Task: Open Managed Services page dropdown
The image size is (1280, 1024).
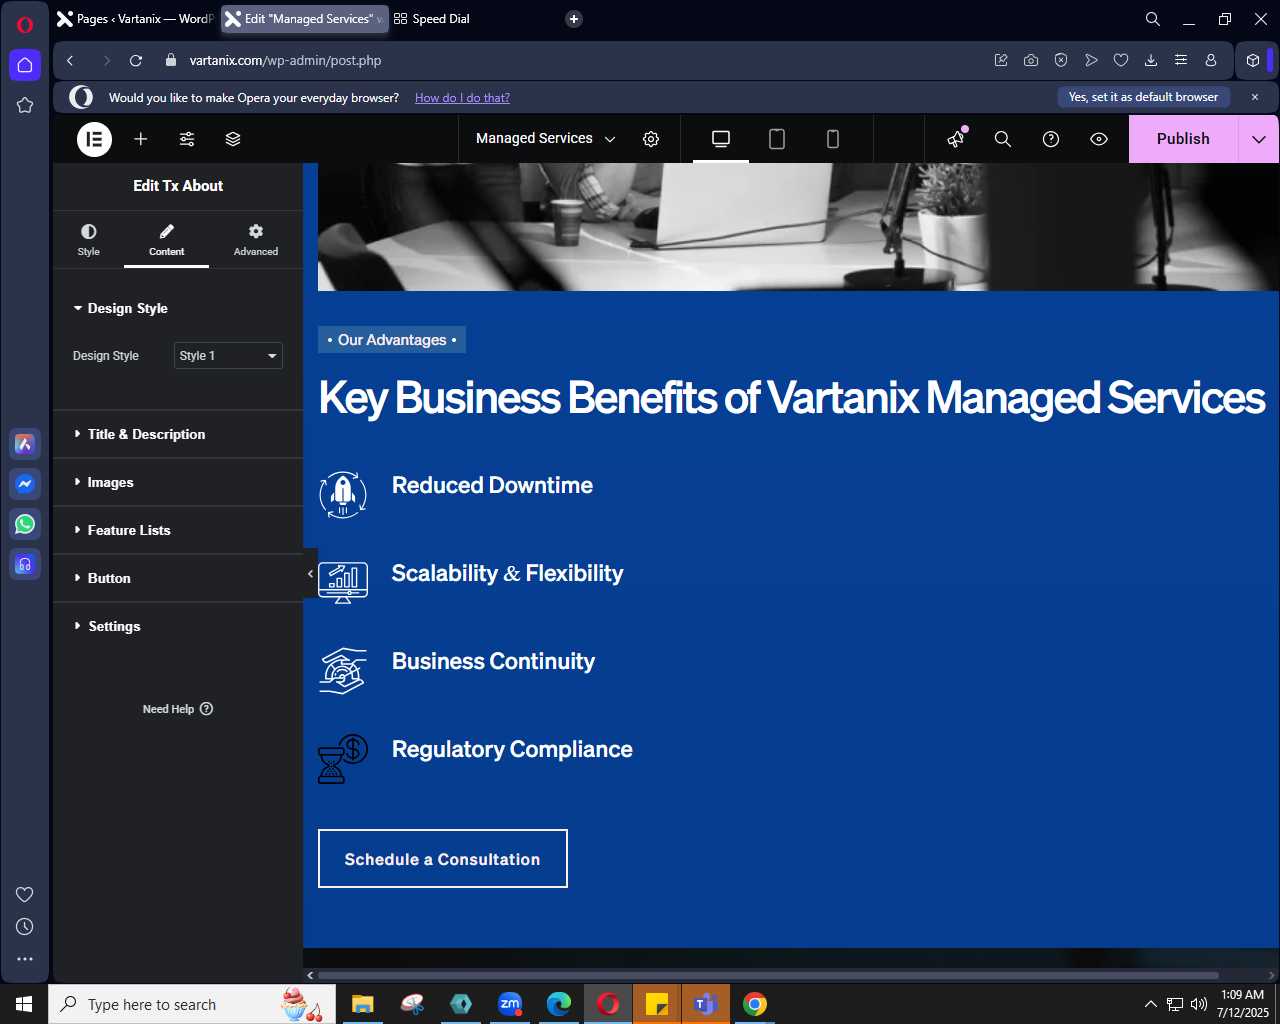Action: (546, 139)
